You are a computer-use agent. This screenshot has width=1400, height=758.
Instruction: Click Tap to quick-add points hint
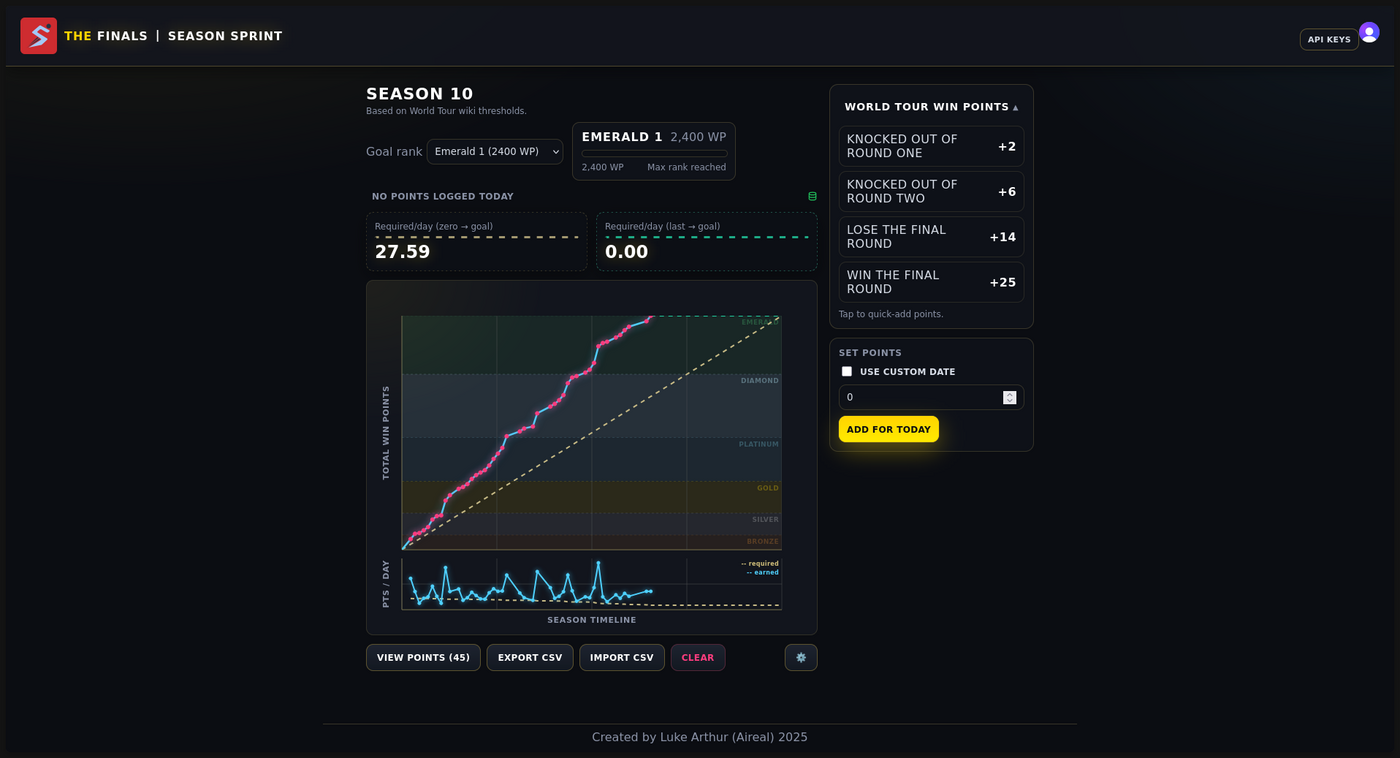[891, 314]
